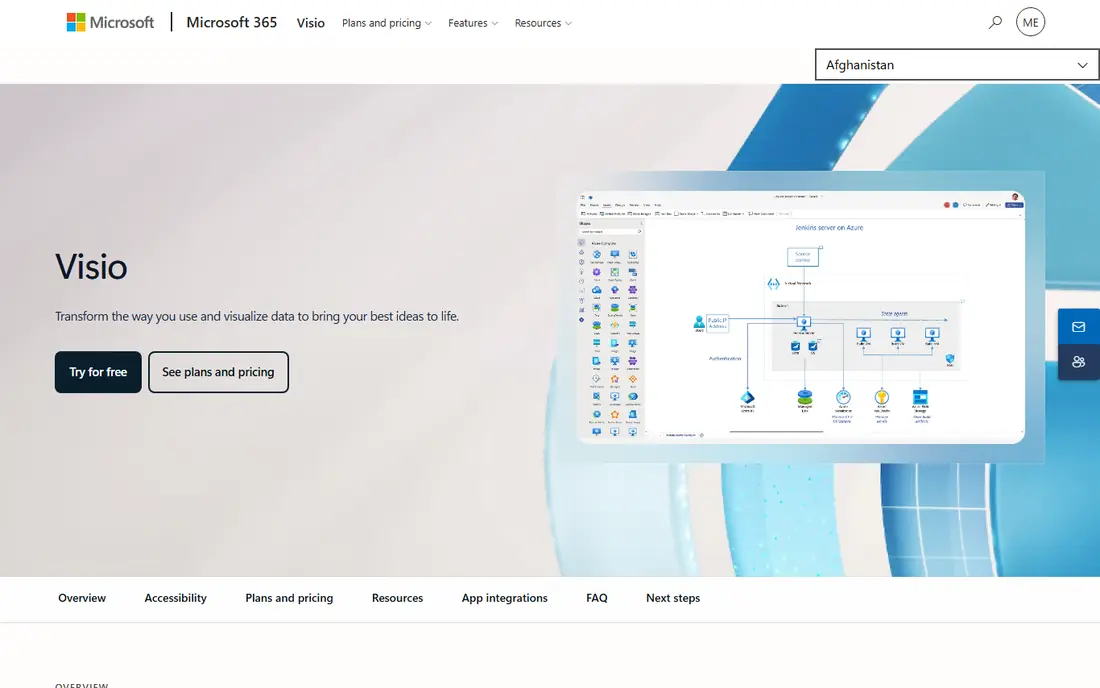Viewport: 1100px width, 688px height.
Task: Click the Try for free button
Action: coord(98,372)
